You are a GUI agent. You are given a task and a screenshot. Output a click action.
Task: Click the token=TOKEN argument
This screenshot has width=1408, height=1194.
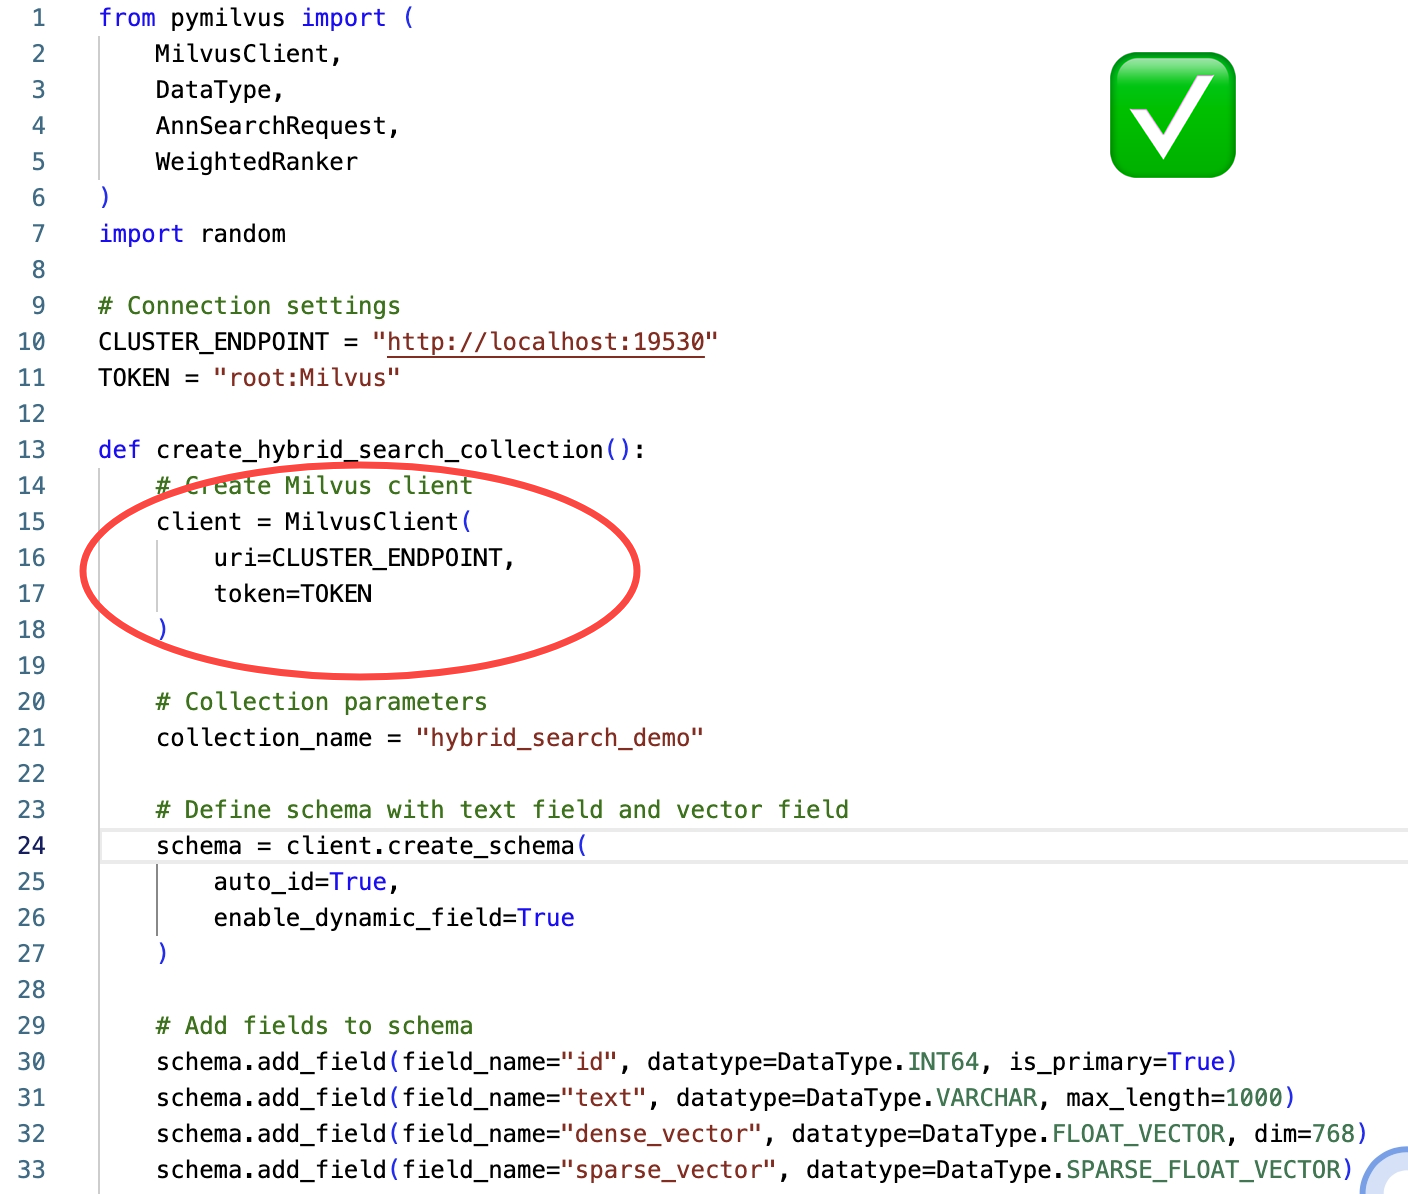[292, 594]
